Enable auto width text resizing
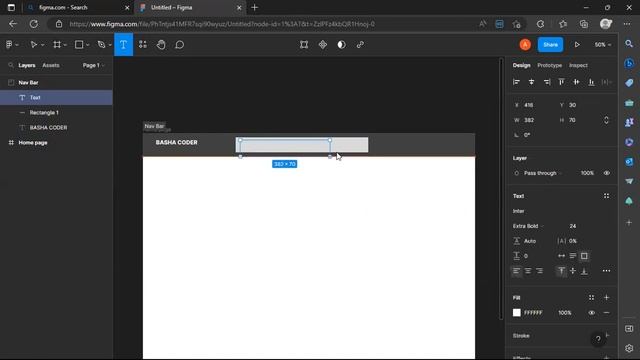 562,256
